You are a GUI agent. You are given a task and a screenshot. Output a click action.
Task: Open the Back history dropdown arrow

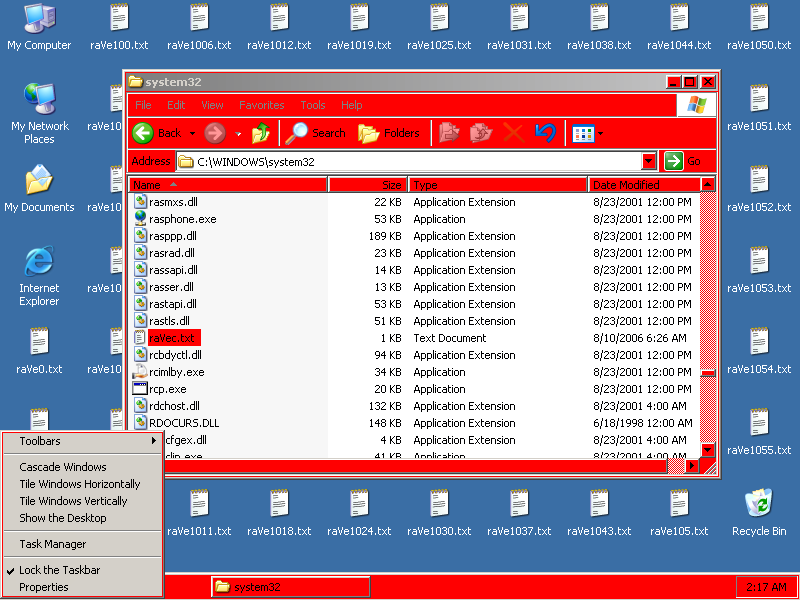tap(192, 134)
